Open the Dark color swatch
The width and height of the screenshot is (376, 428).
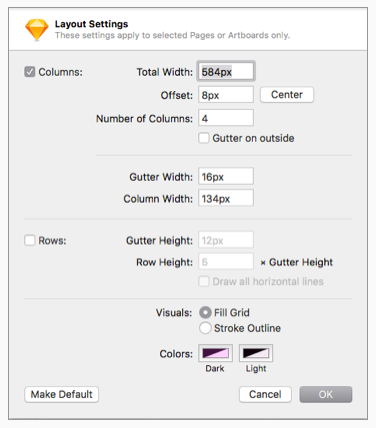[x=216, y=353]
